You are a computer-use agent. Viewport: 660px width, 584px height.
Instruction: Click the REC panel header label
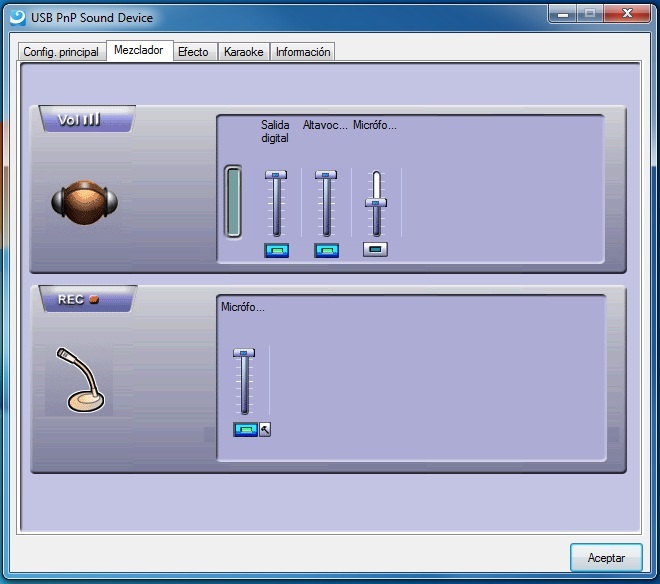coord(88,299)
